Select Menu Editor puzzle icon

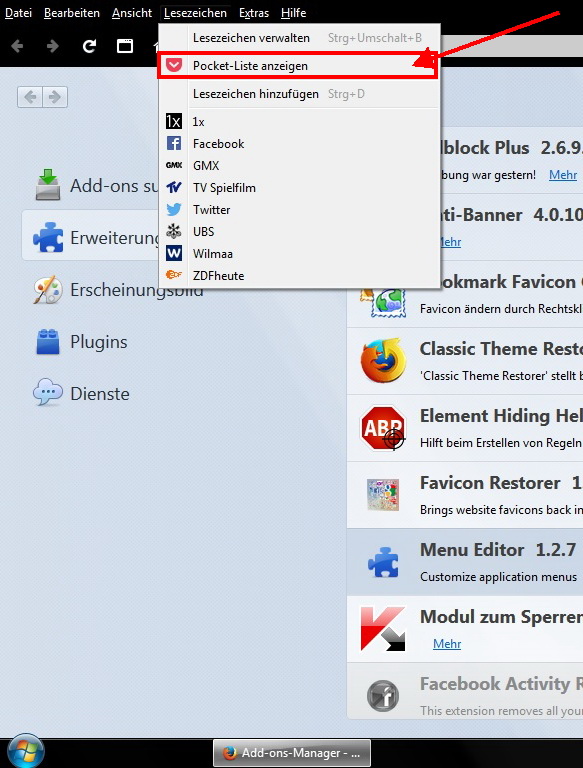coord(383,562)
